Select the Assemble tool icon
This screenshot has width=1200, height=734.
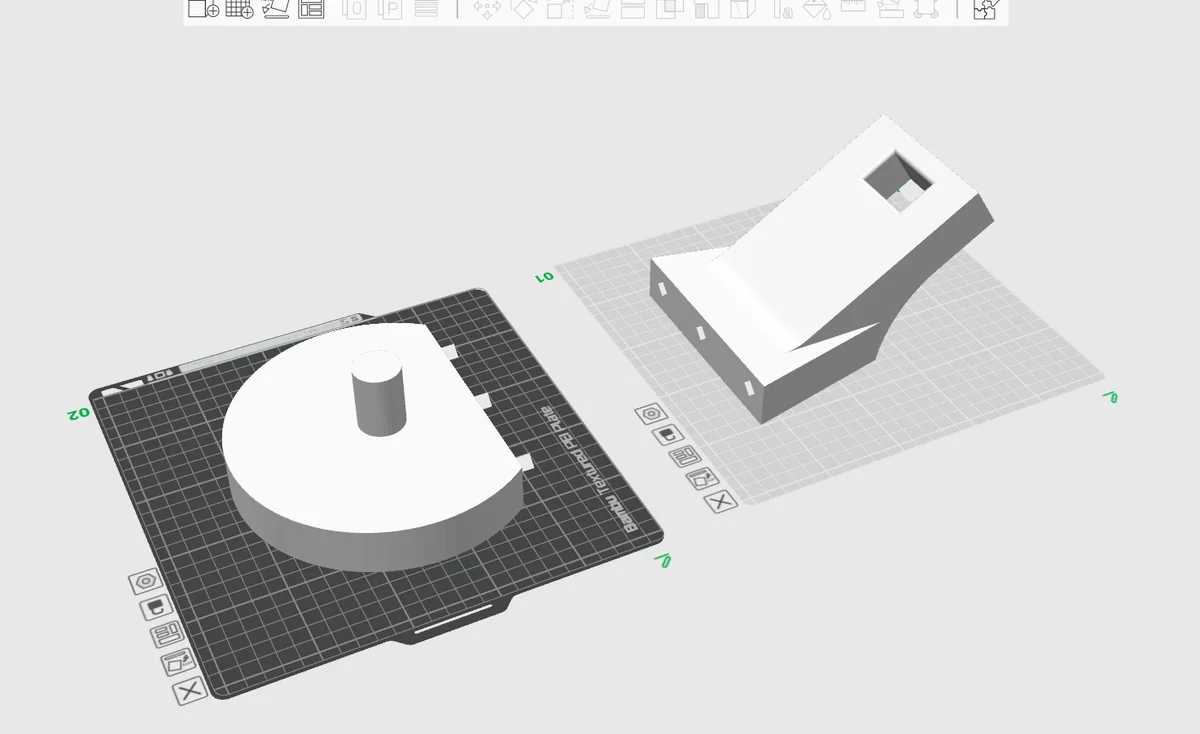coord(891,9)
